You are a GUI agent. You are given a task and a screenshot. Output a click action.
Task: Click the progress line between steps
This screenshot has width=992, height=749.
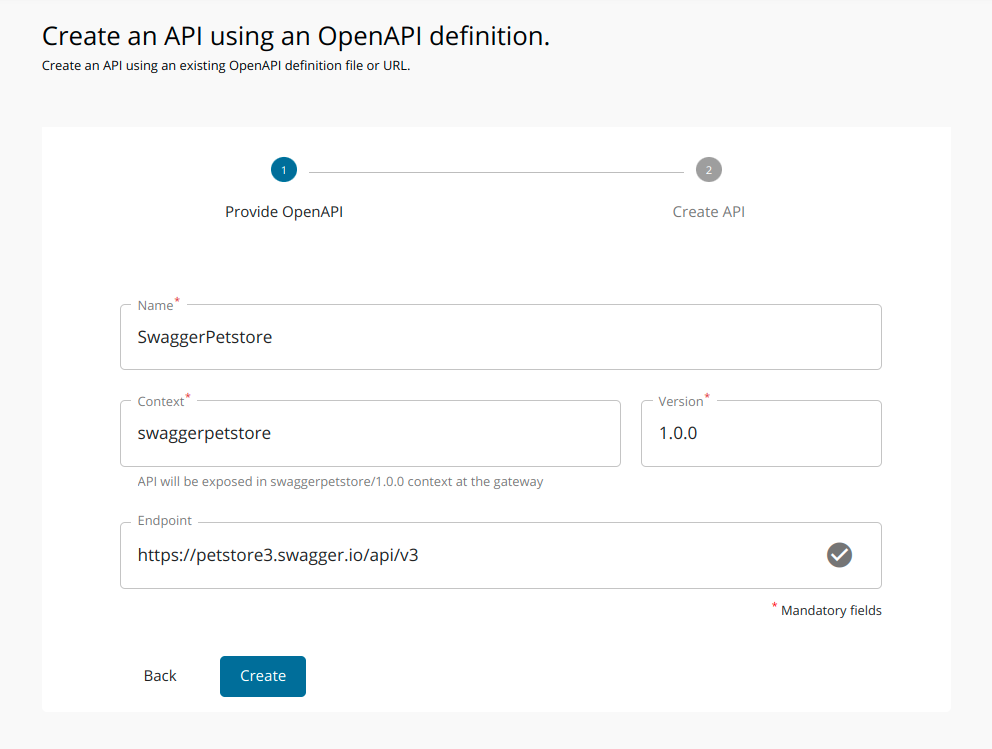(x=497, y=169)
